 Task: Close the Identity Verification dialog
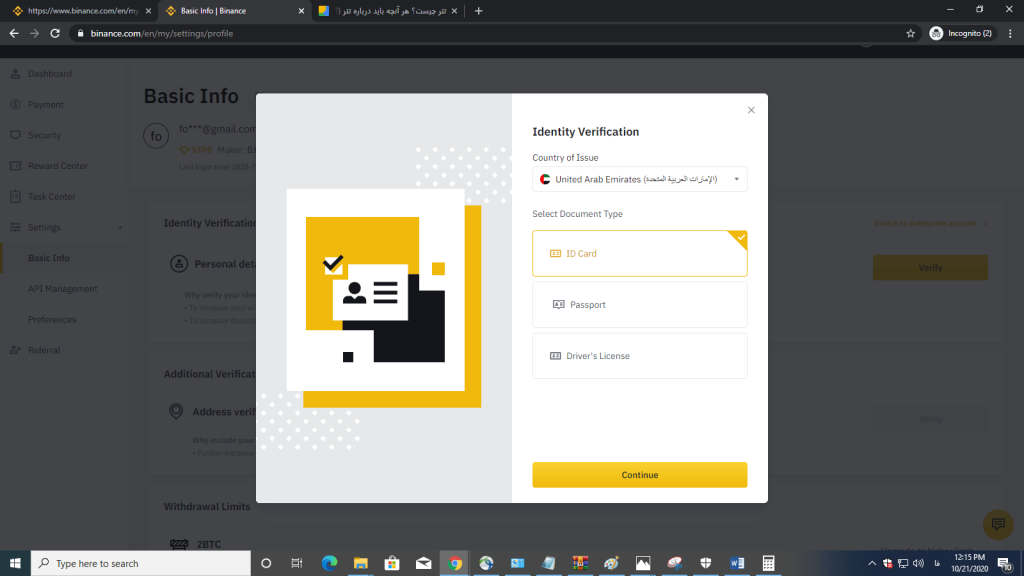(x=751, y=110)
